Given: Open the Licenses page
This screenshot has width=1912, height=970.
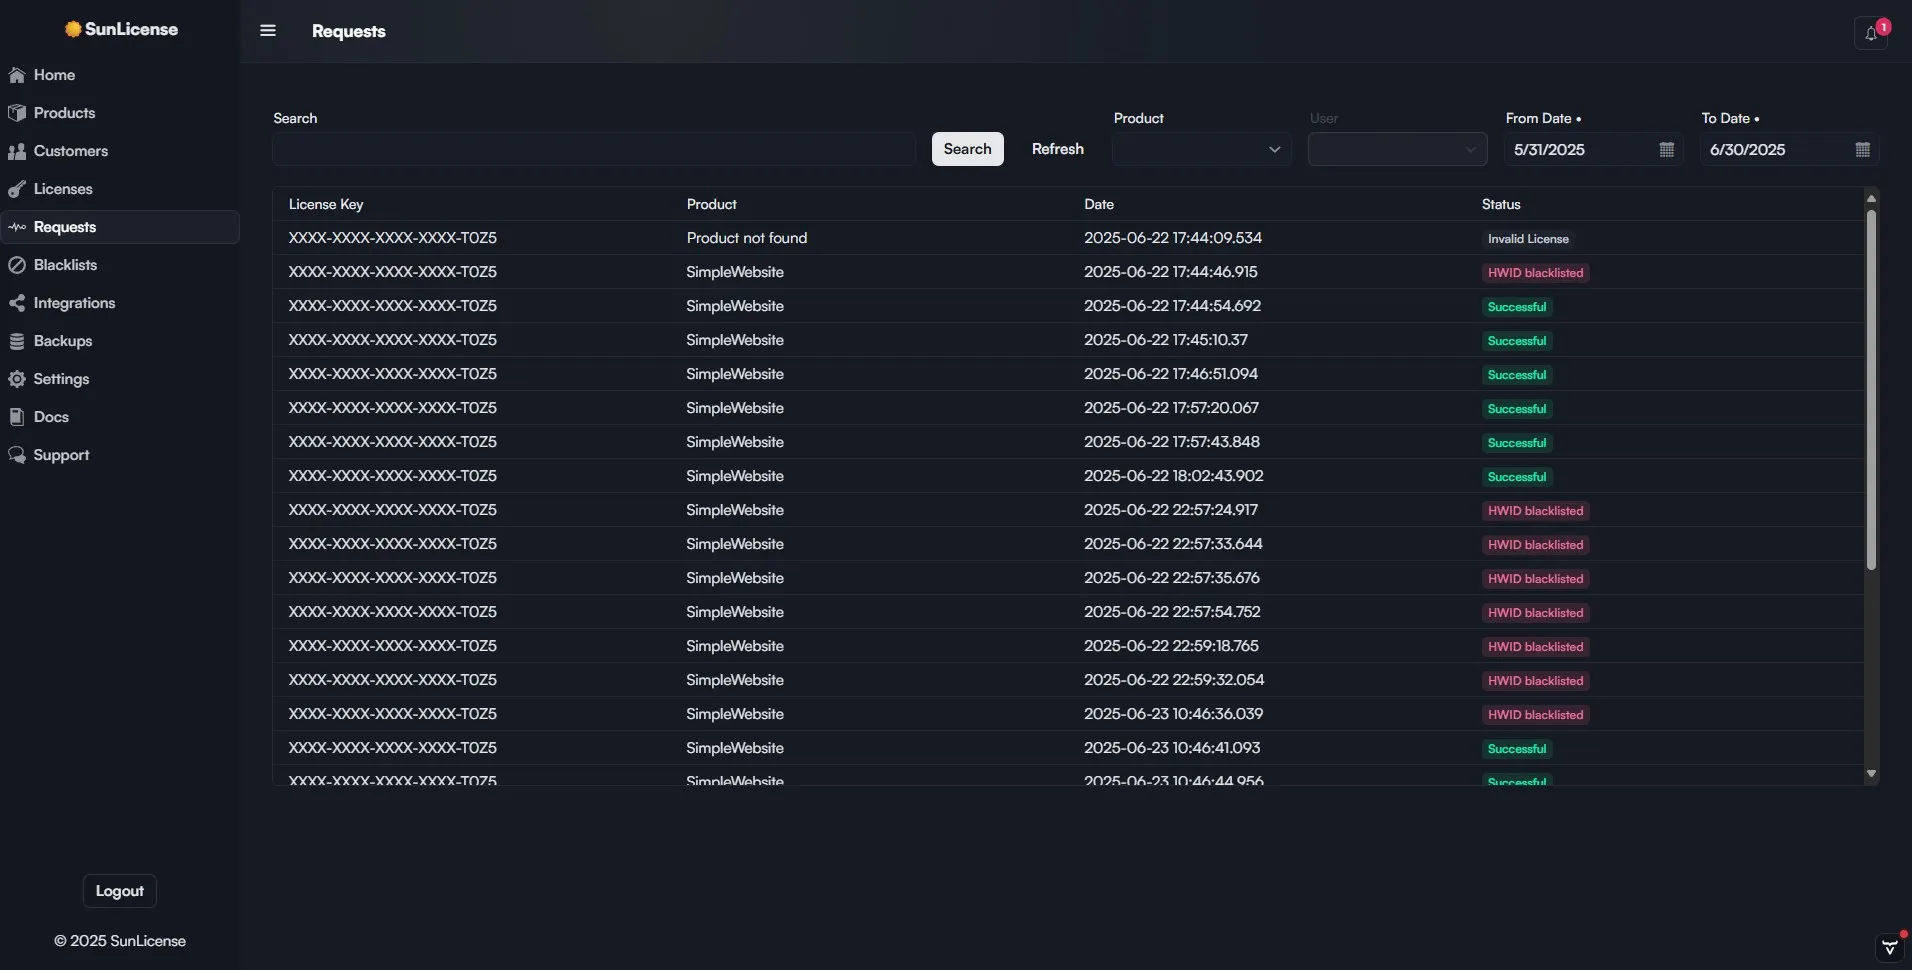Looking at the screenshot, I should pos(120,189).
